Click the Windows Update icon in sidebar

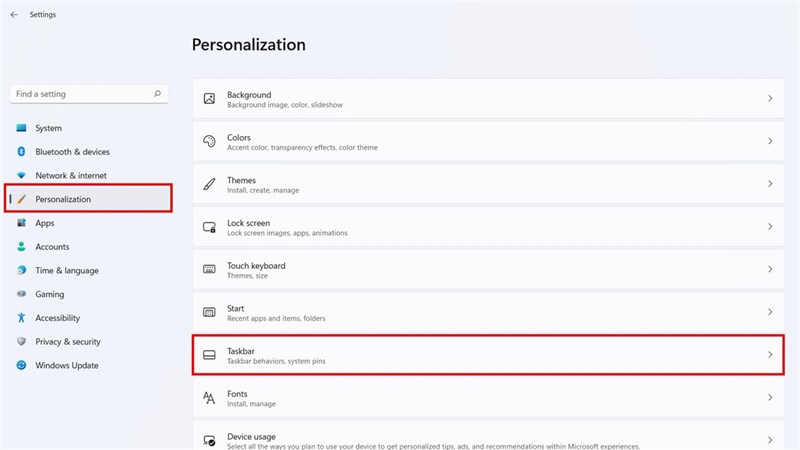point(21,365)
